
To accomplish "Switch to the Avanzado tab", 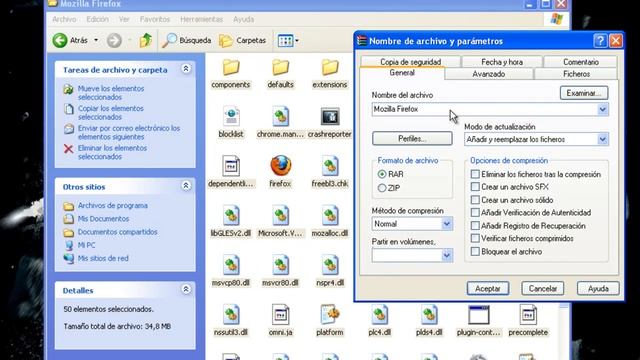I will [489, 74].
